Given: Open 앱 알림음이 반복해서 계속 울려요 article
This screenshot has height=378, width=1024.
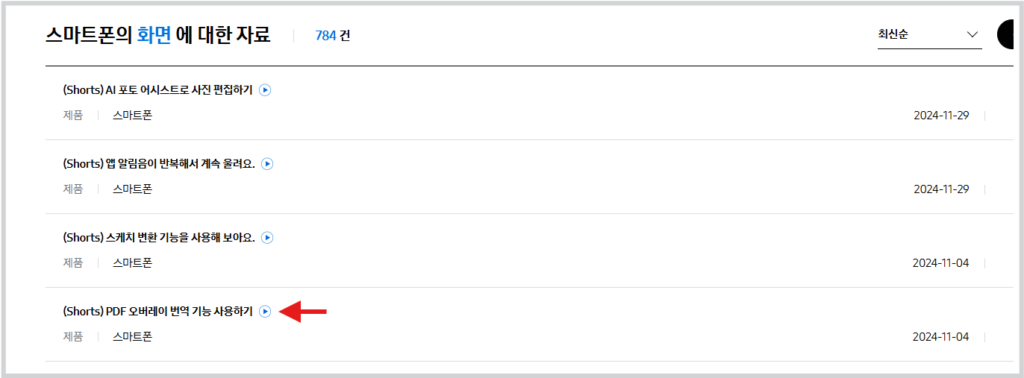Looking at the screenshot, I should [159, 164].
